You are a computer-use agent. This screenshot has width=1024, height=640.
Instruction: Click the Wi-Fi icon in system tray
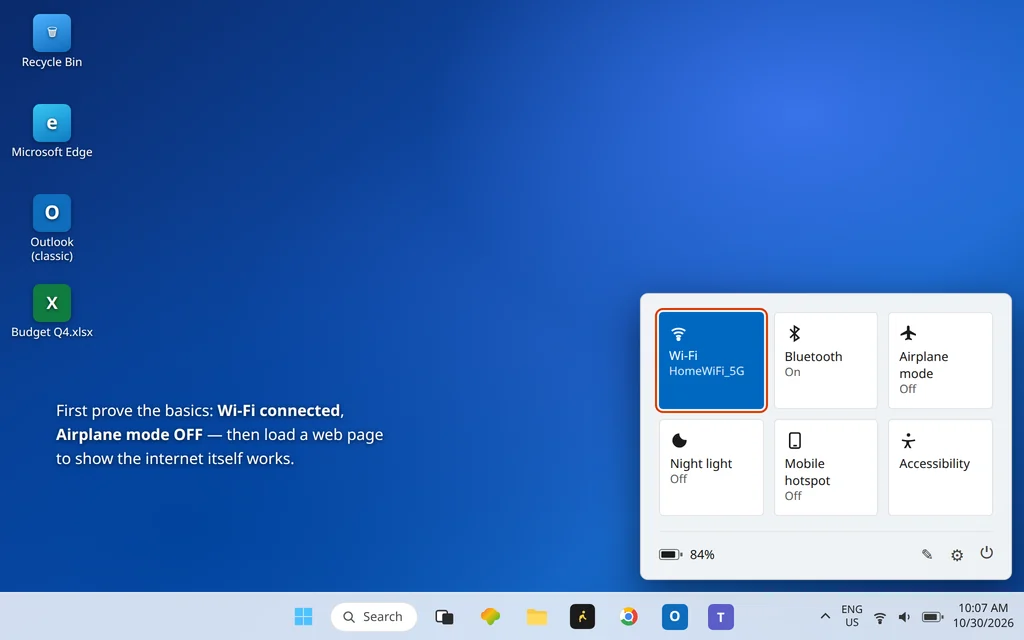tap(880, 617)
